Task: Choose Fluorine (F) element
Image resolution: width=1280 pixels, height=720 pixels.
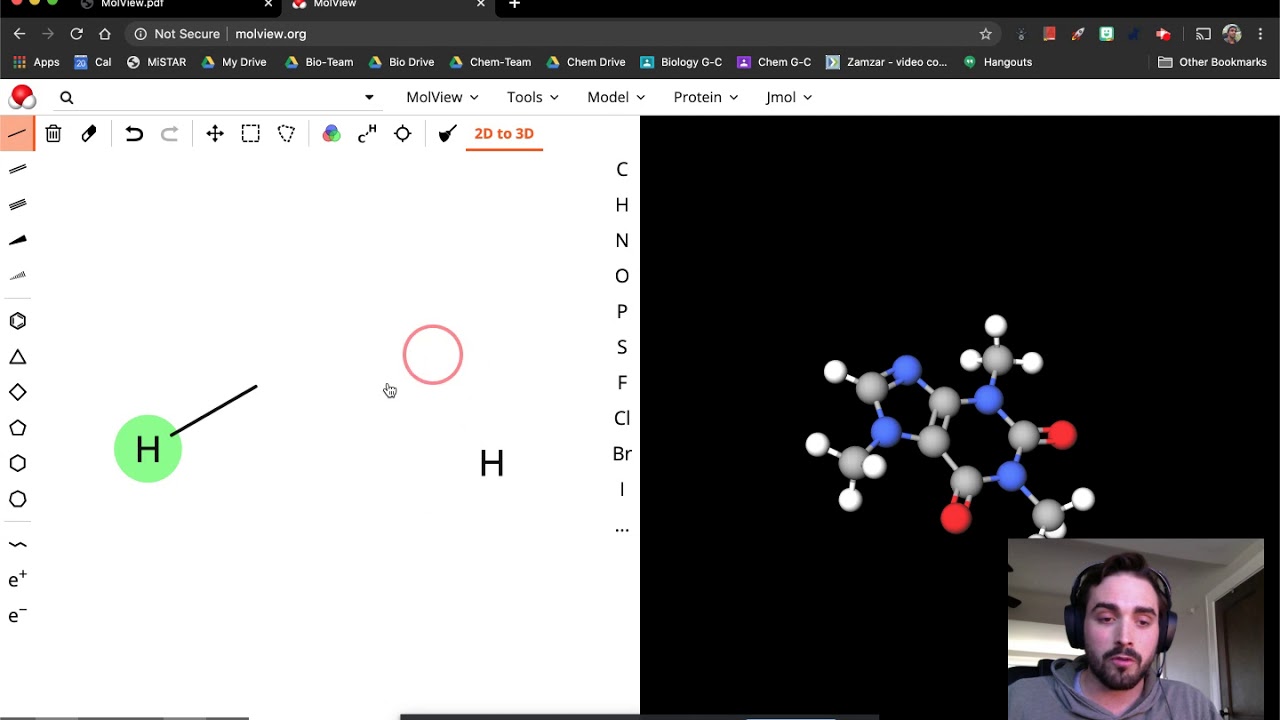Action: (622, 382)
